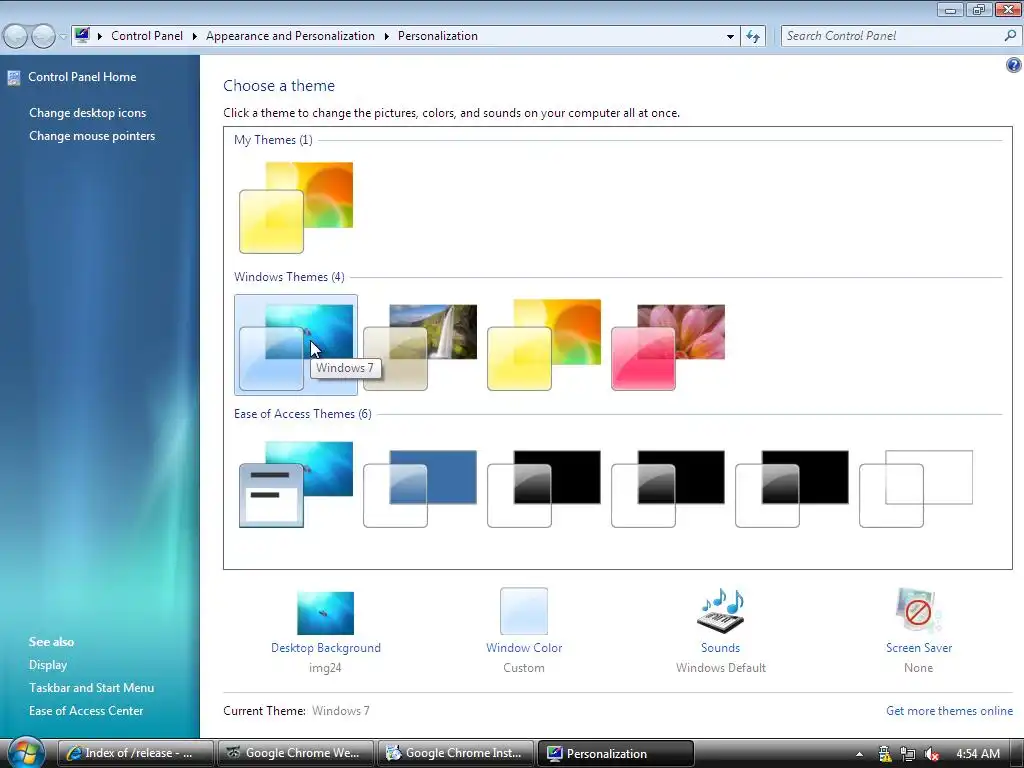The width and height of the screenshot is (1024, 768).
Task: Click the network tray icon
Action: (908, 754)
